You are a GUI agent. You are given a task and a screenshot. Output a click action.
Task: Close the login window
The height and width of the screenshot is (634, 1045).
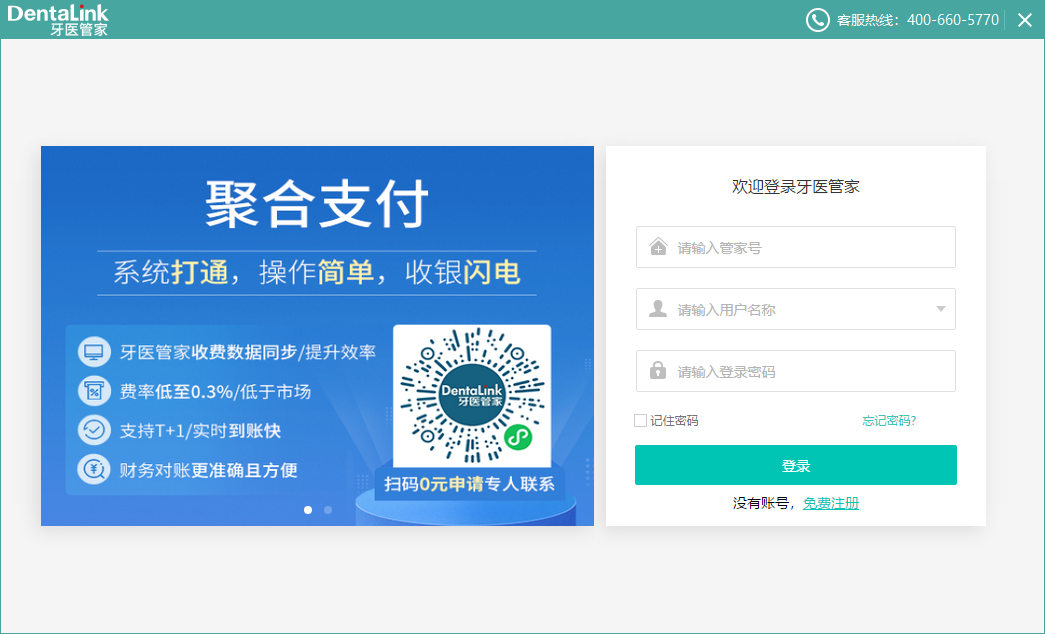click(1025, 20)
